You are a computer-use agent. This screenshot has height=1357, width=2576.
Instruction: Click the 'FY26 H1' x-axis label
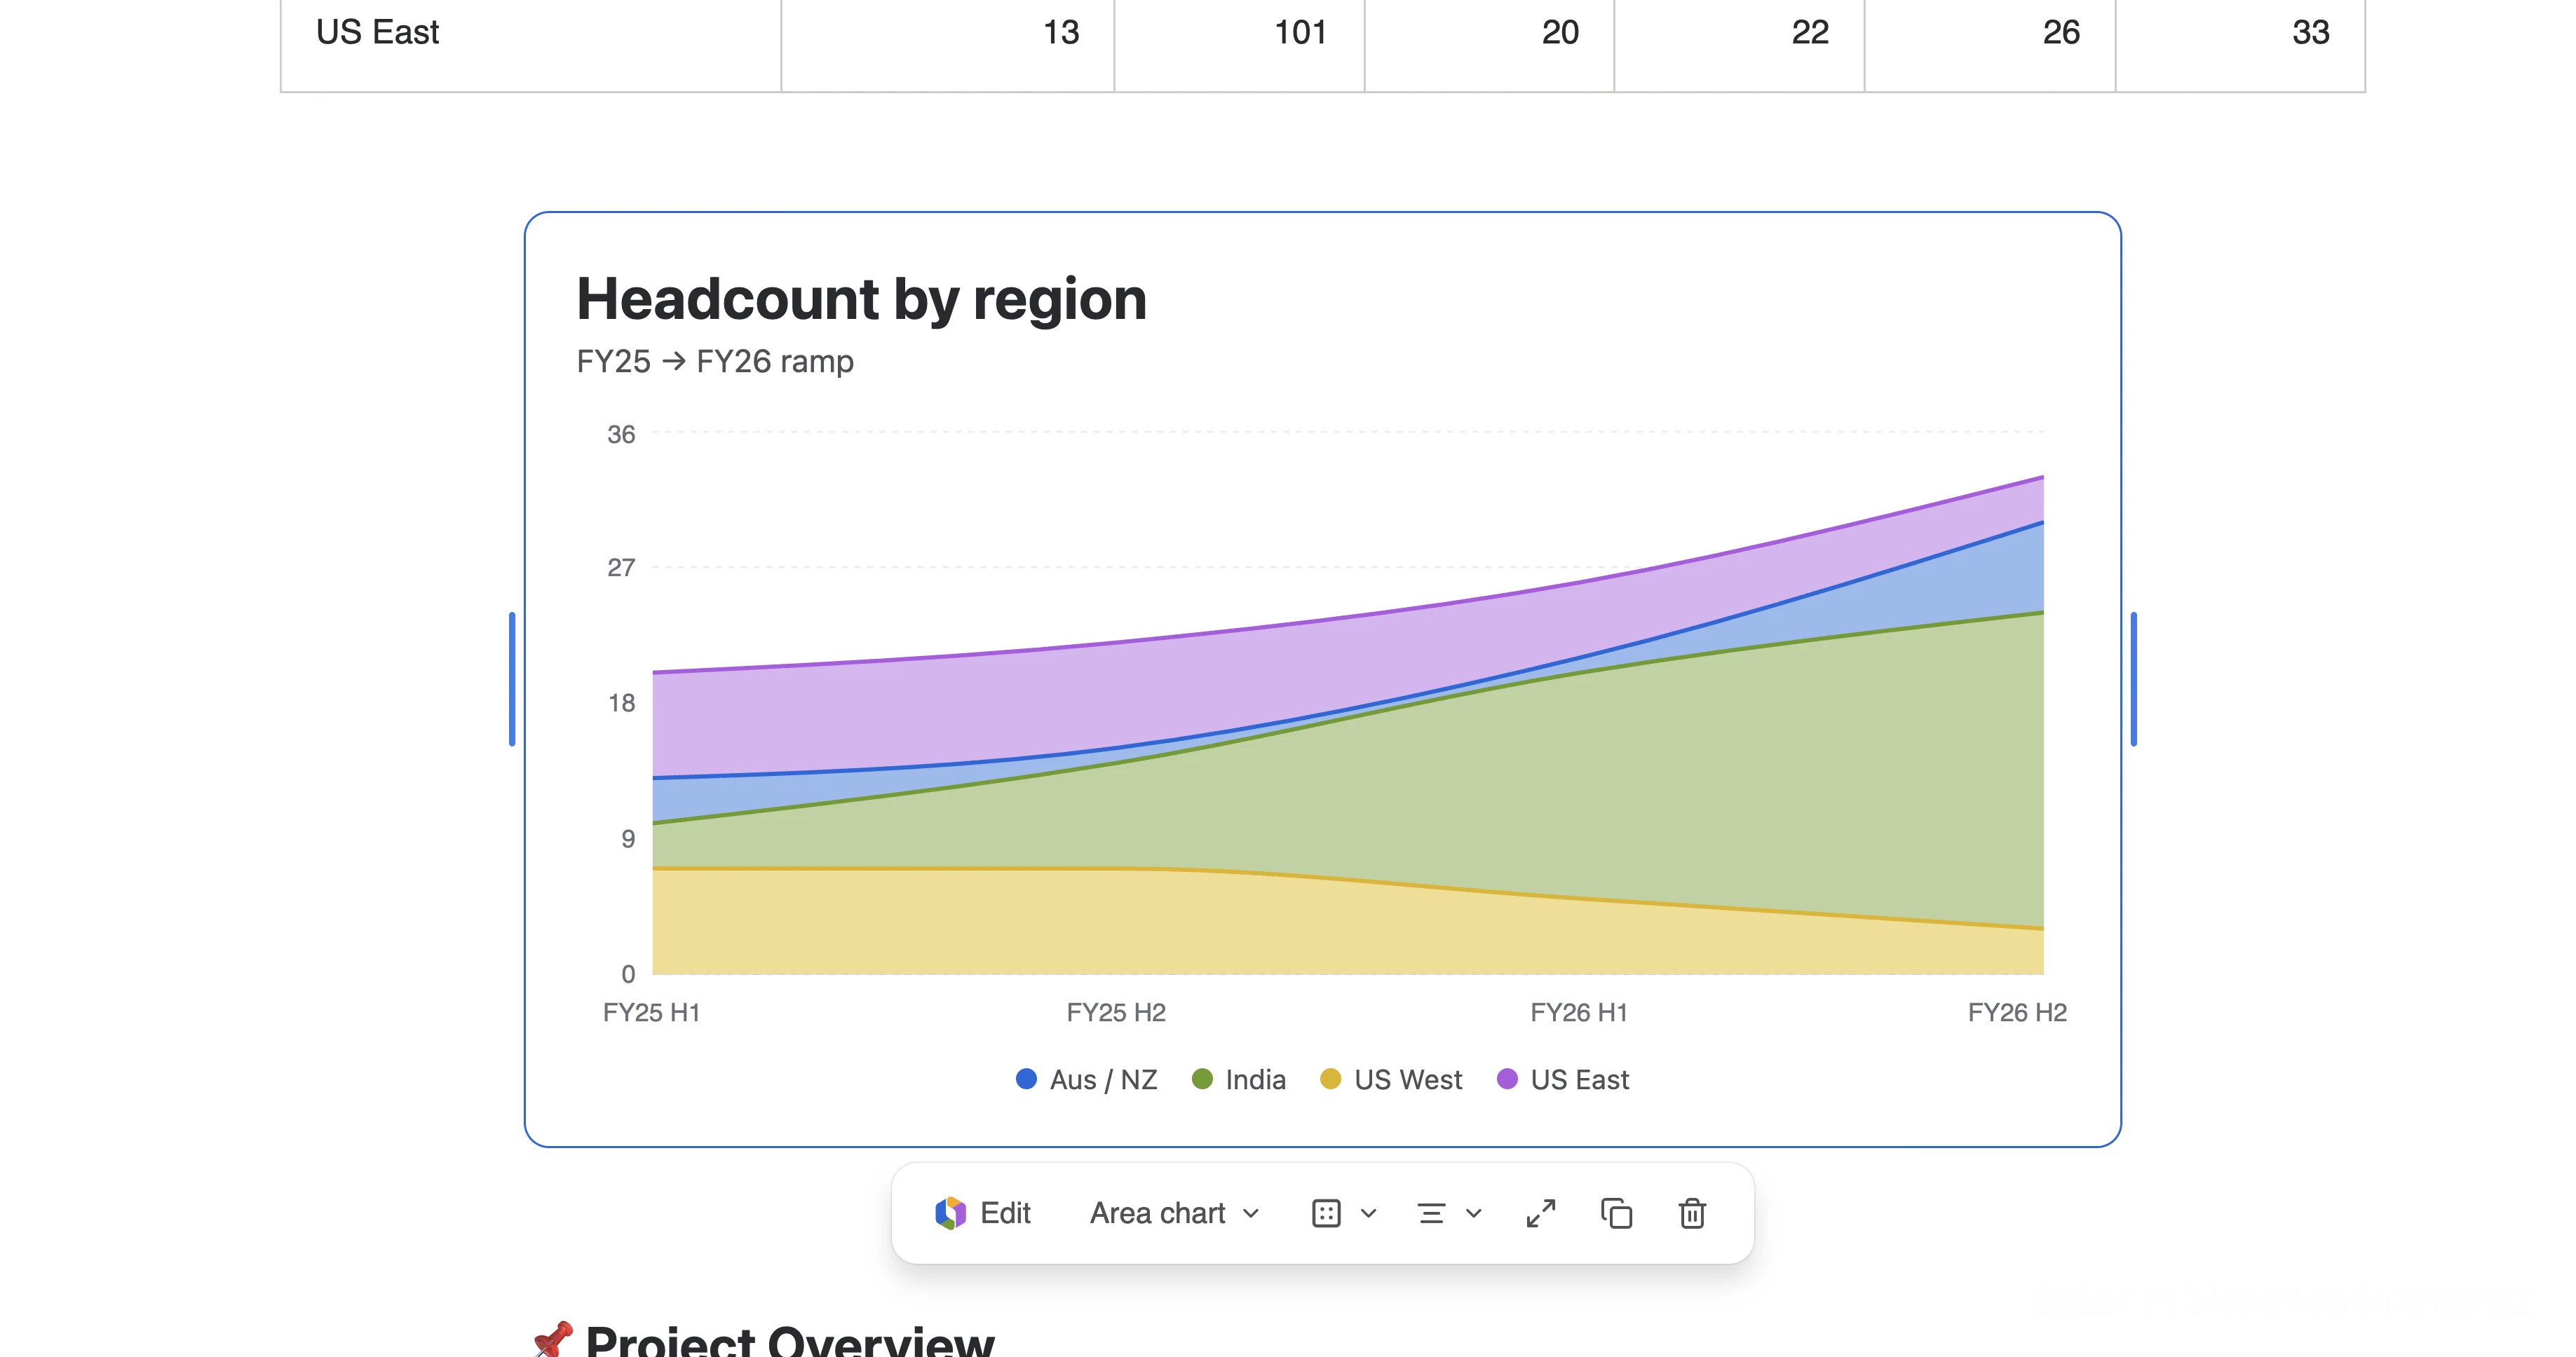click(1579, 1012)
